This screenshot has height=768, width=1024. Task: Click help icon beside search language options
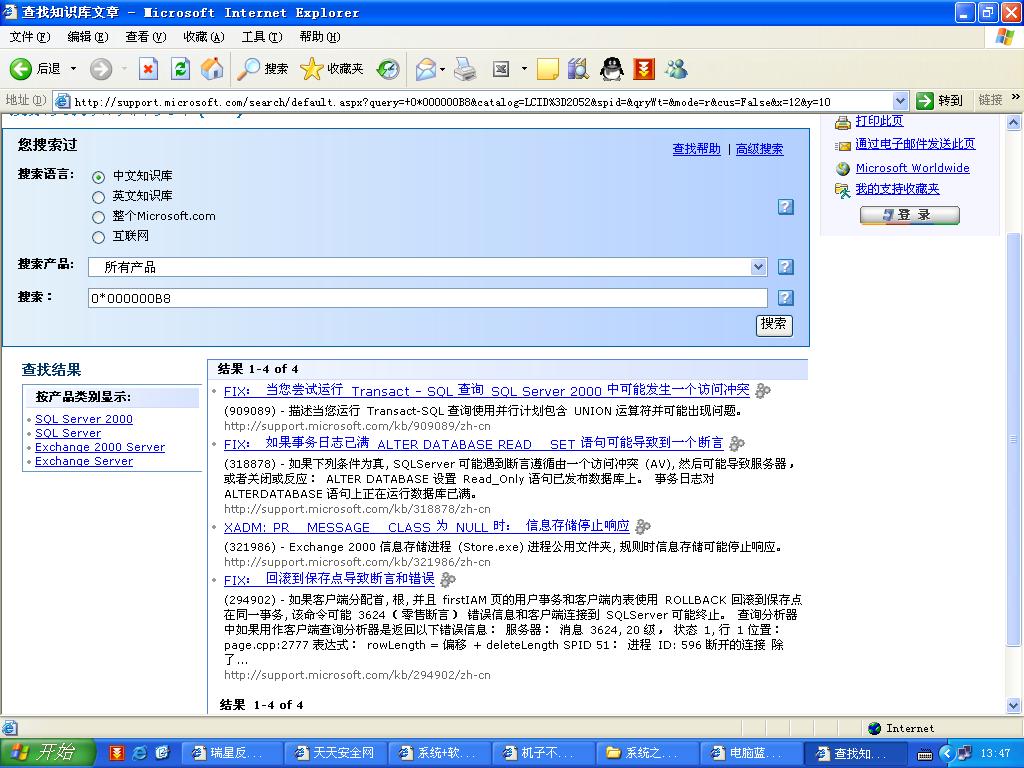[786, 207]
